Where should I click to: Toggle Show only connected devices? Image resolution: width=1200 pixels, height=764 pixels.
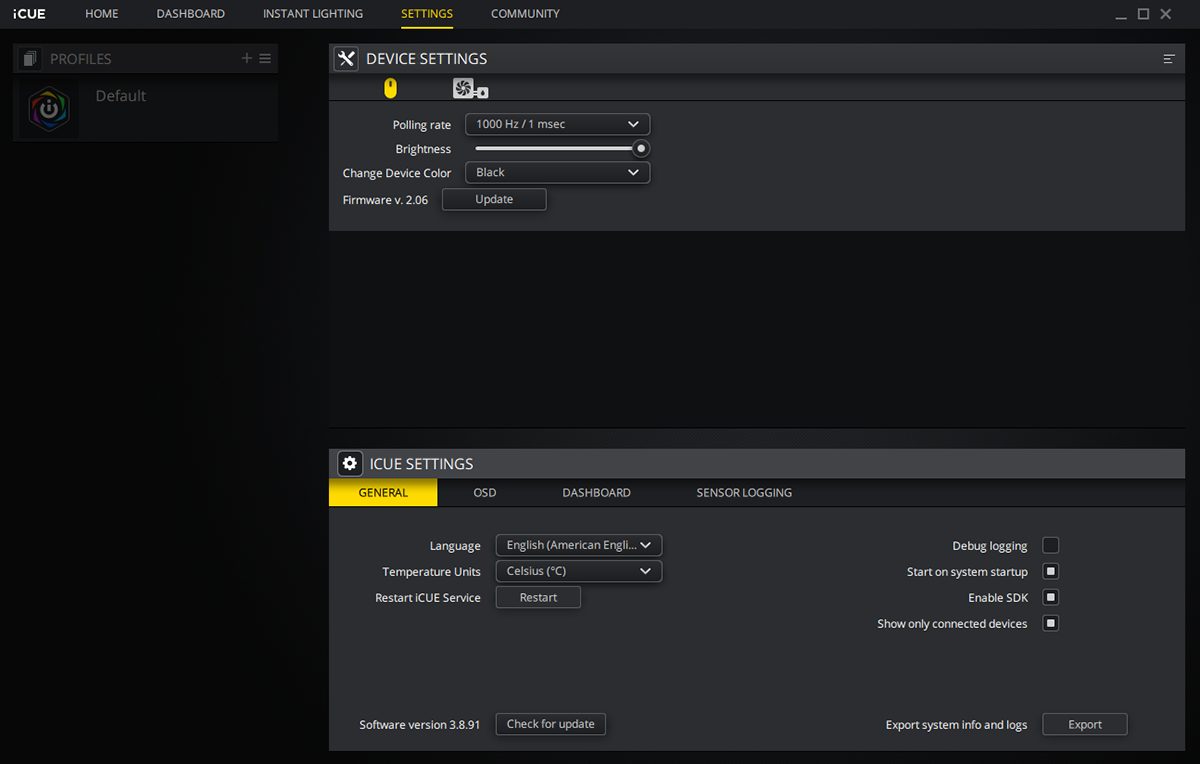click(1050, 623)
